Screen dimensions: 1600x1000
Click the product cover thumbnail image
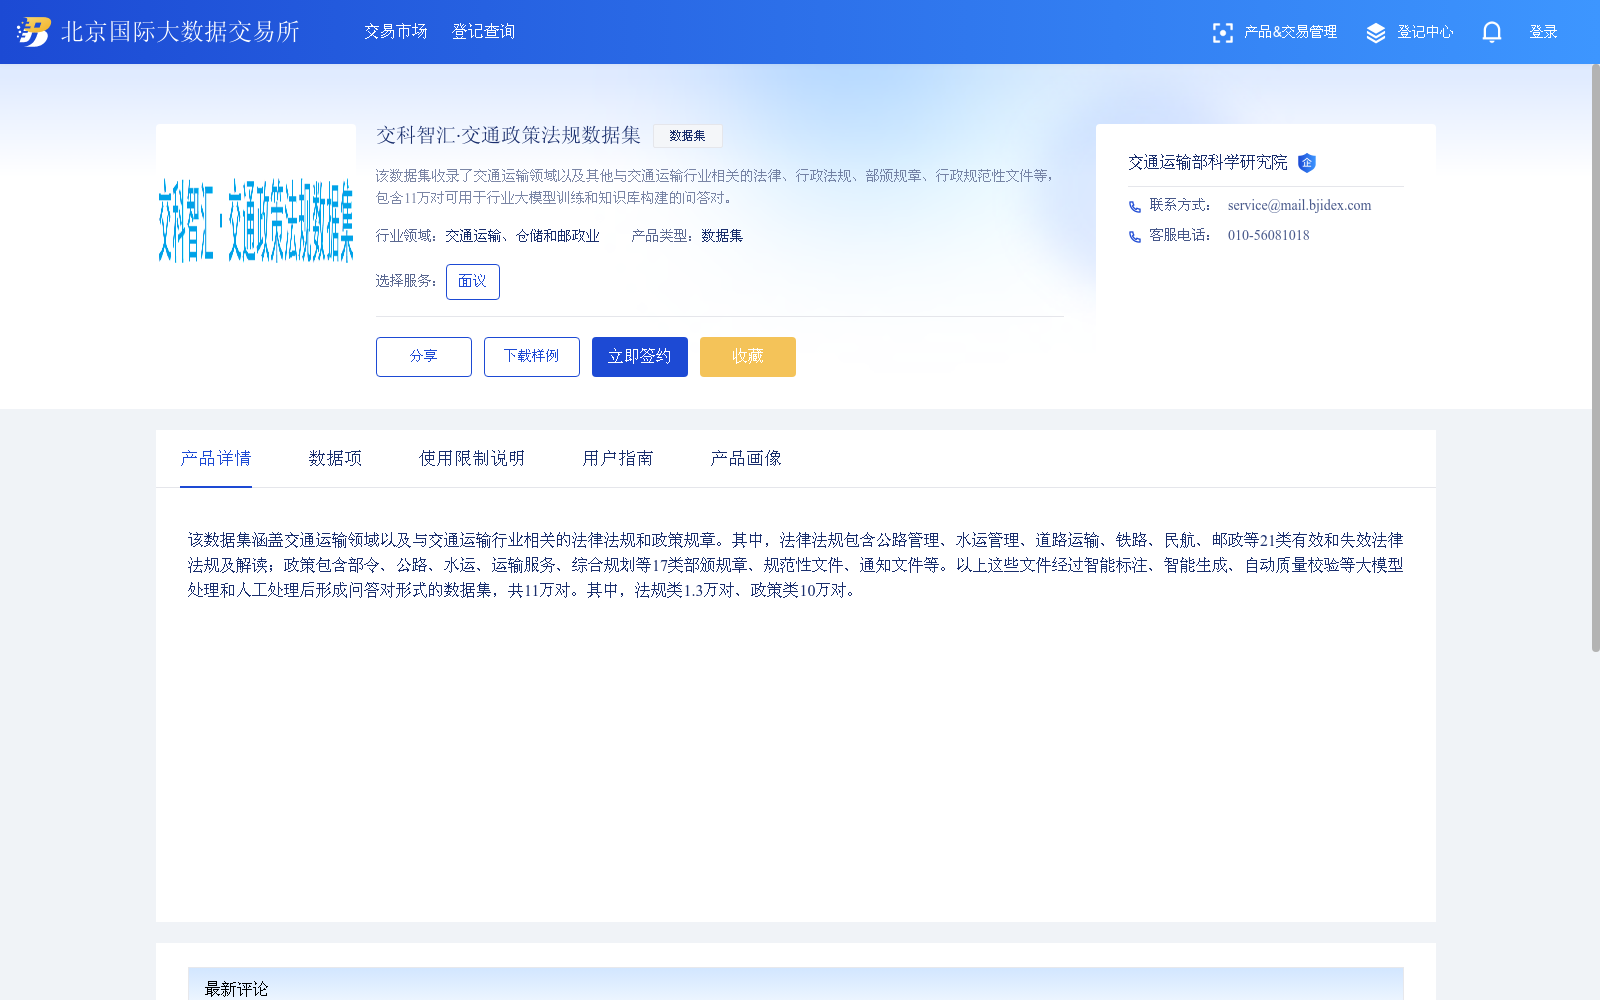tap(256, 222)
